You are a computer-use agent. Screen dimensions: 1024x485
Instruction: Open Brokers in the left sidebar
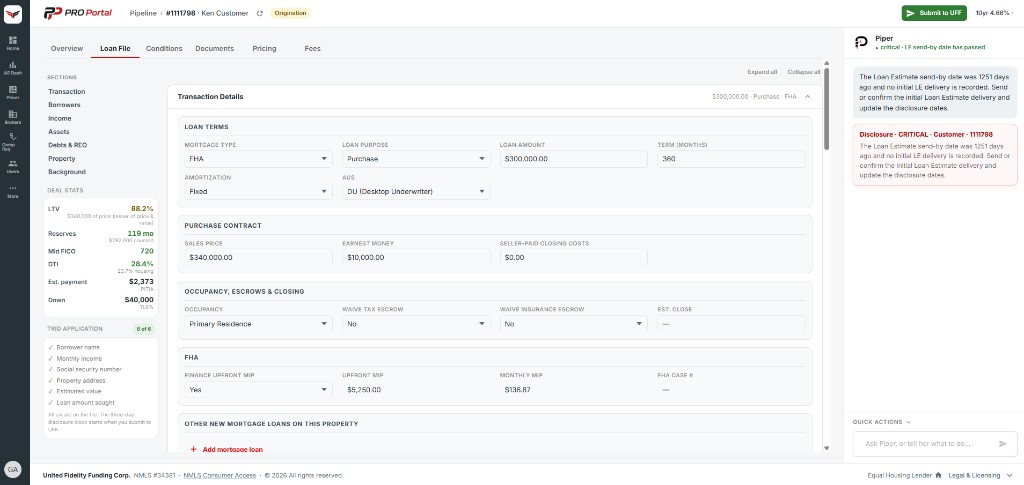[x=13, y=117]
